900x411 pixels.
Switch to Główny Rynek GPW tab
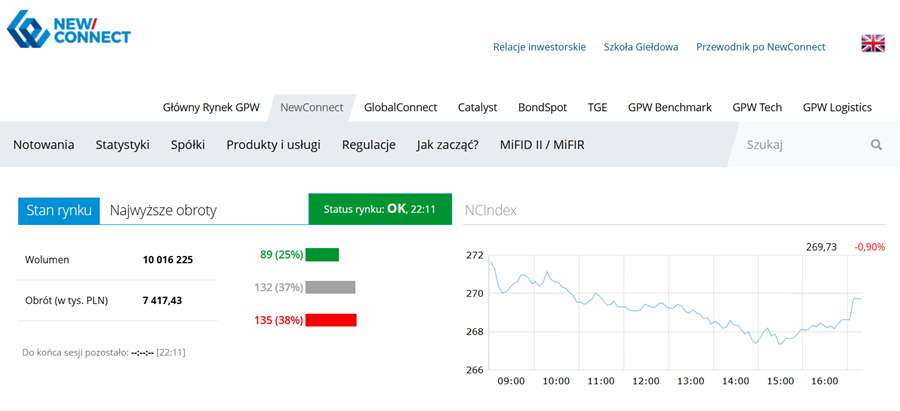tap(211, 107)
